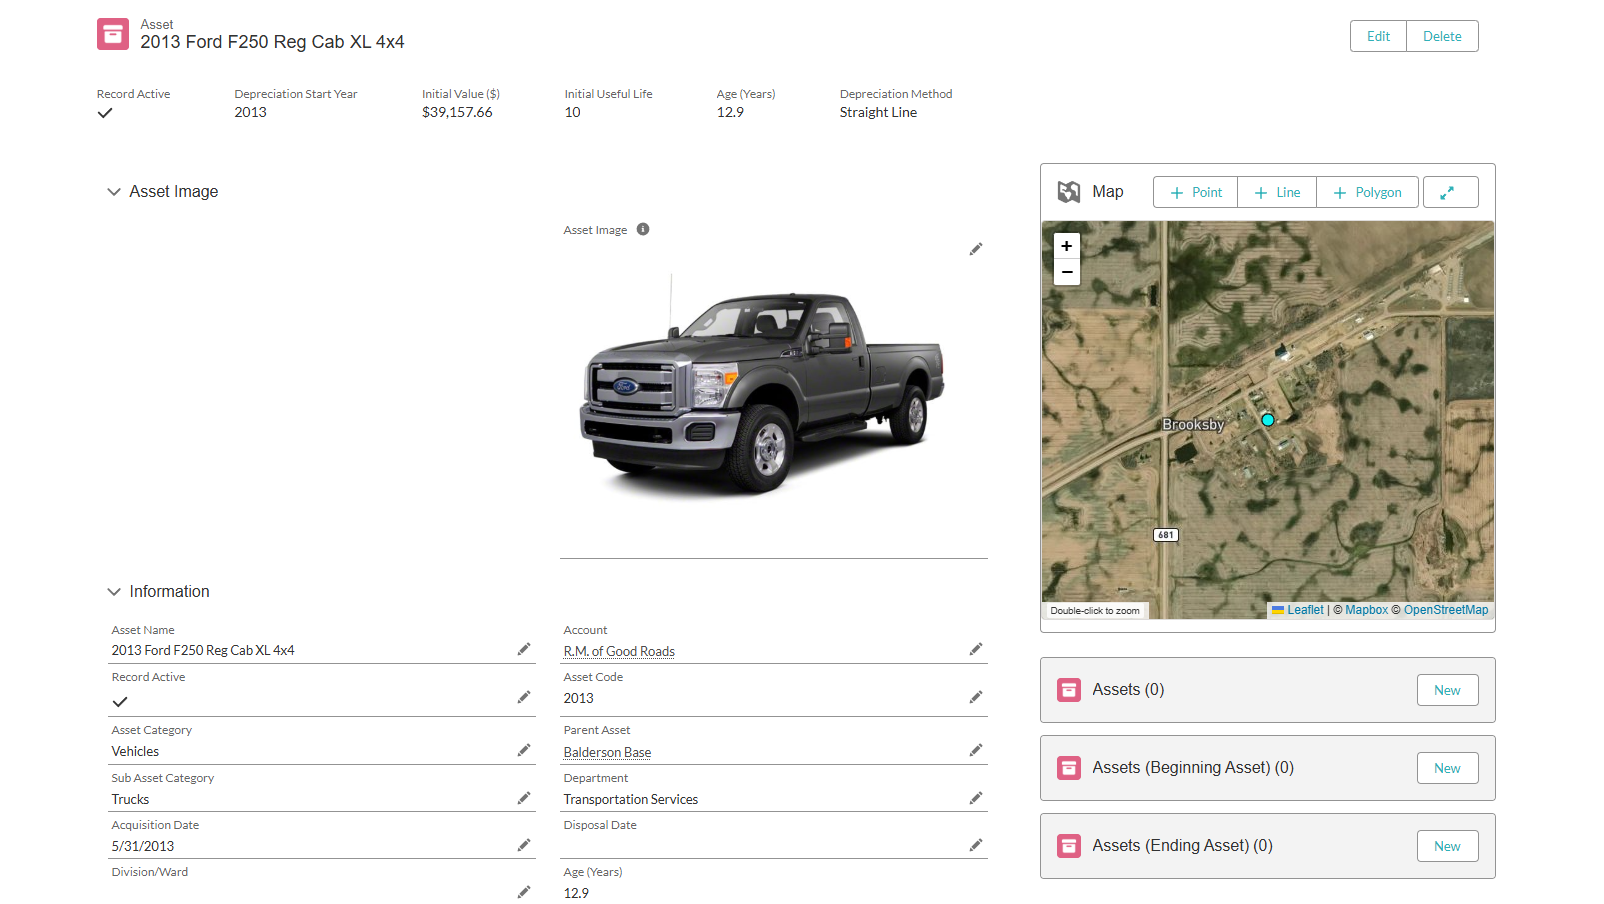Open the Balderson Base parent asset
Viewport: 1604px width, 904px height.
(607, 752)
